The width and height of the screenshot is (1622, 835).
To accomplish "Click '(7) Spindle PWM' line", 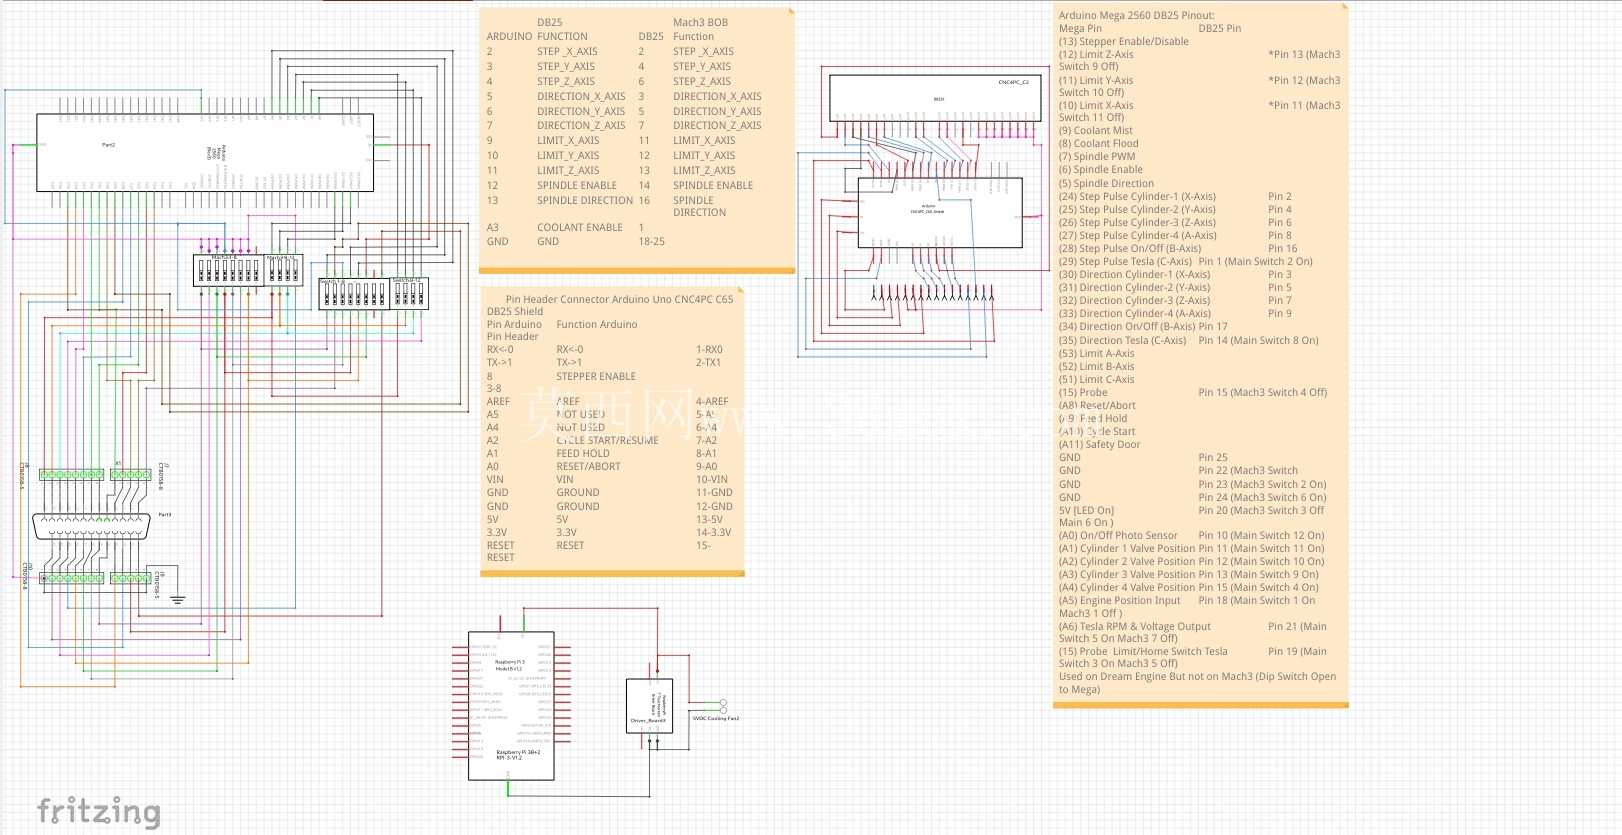I will tap(1097, 156).
